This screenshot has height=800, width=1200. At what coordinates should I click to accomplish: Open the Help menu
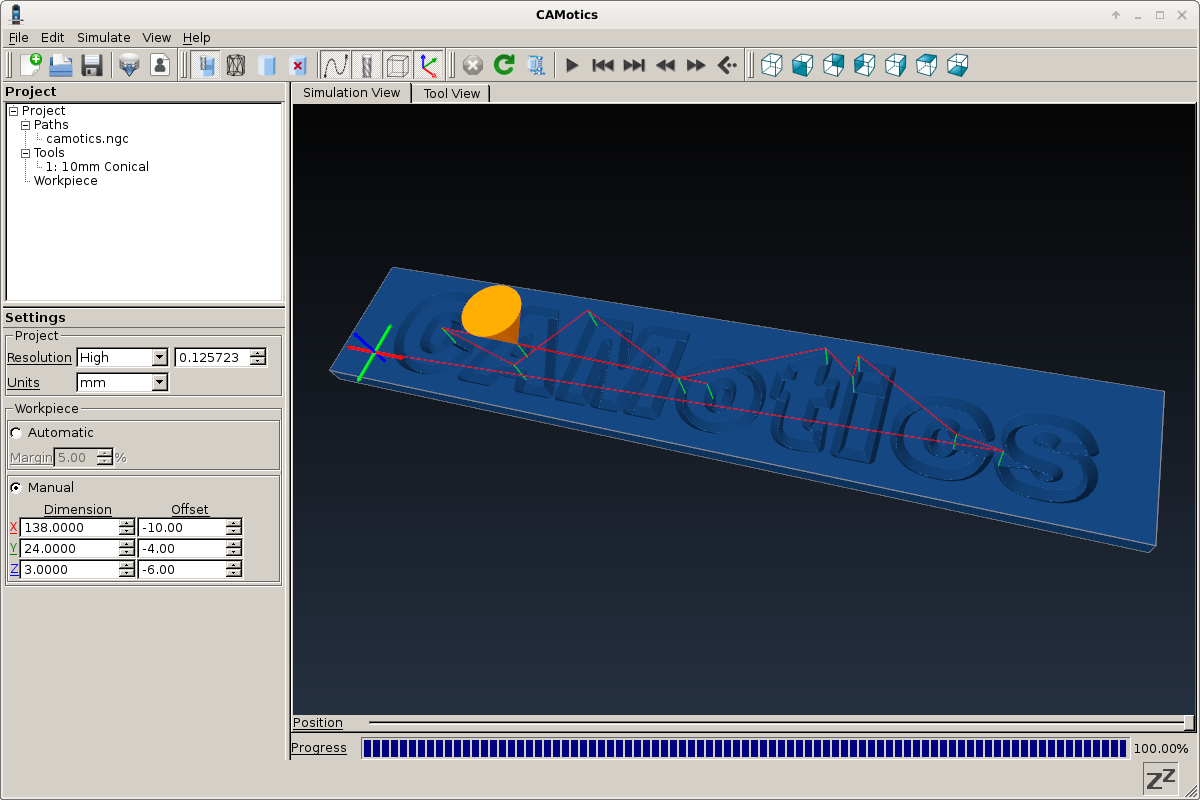[197, 37]
